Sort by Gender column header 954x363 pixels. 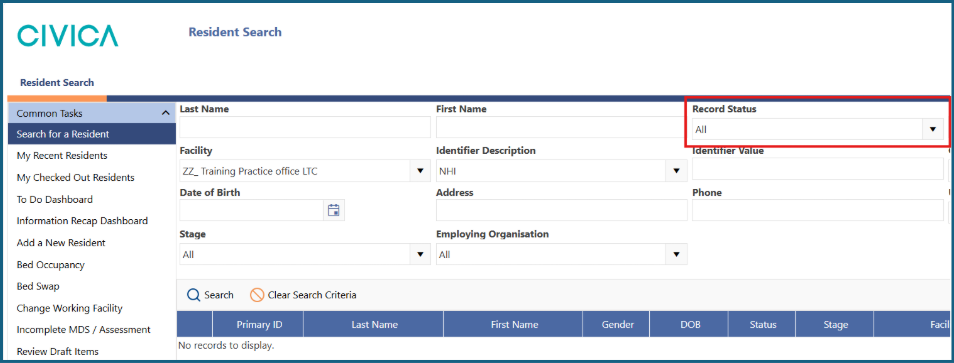tap(616, 325)
